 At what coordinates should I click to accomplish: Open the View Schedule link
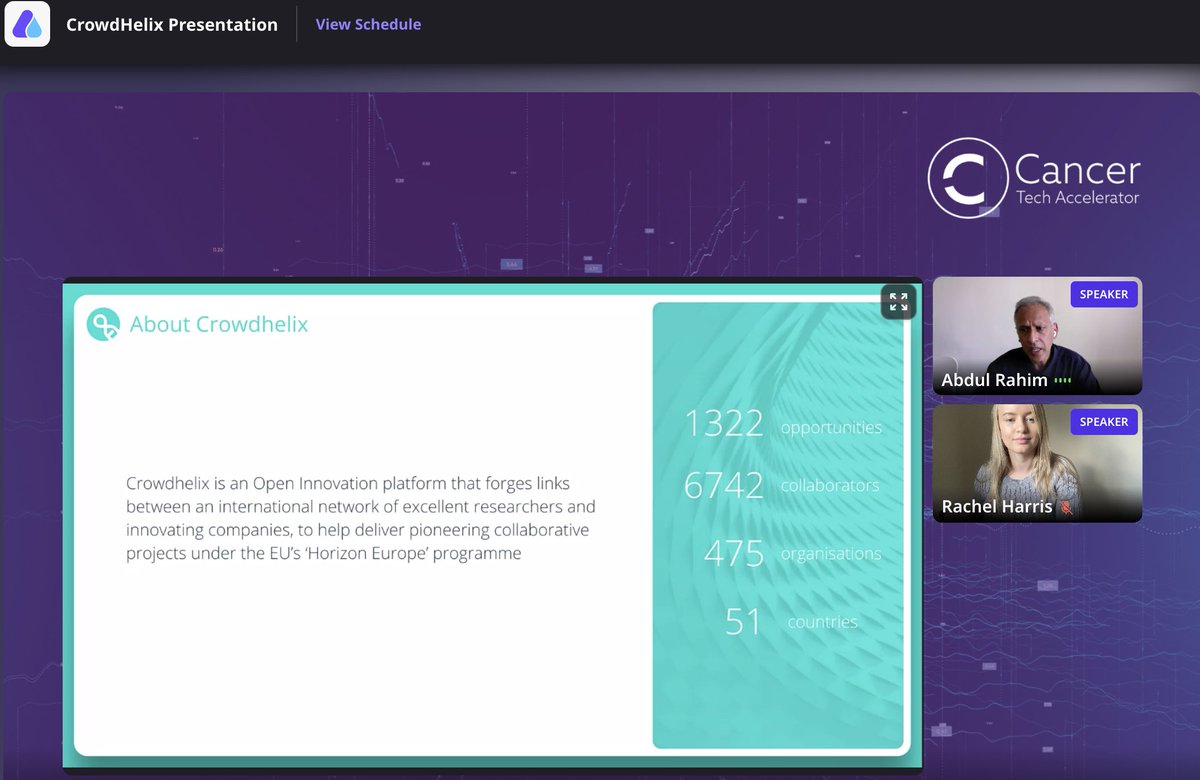tap(368, 24)
